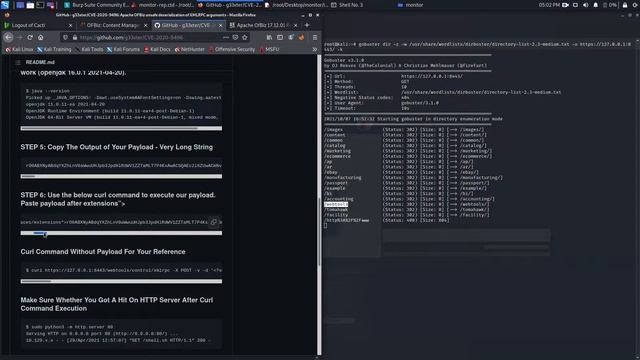View site security padlock info
640x360 pixels.
click(75, 37)
